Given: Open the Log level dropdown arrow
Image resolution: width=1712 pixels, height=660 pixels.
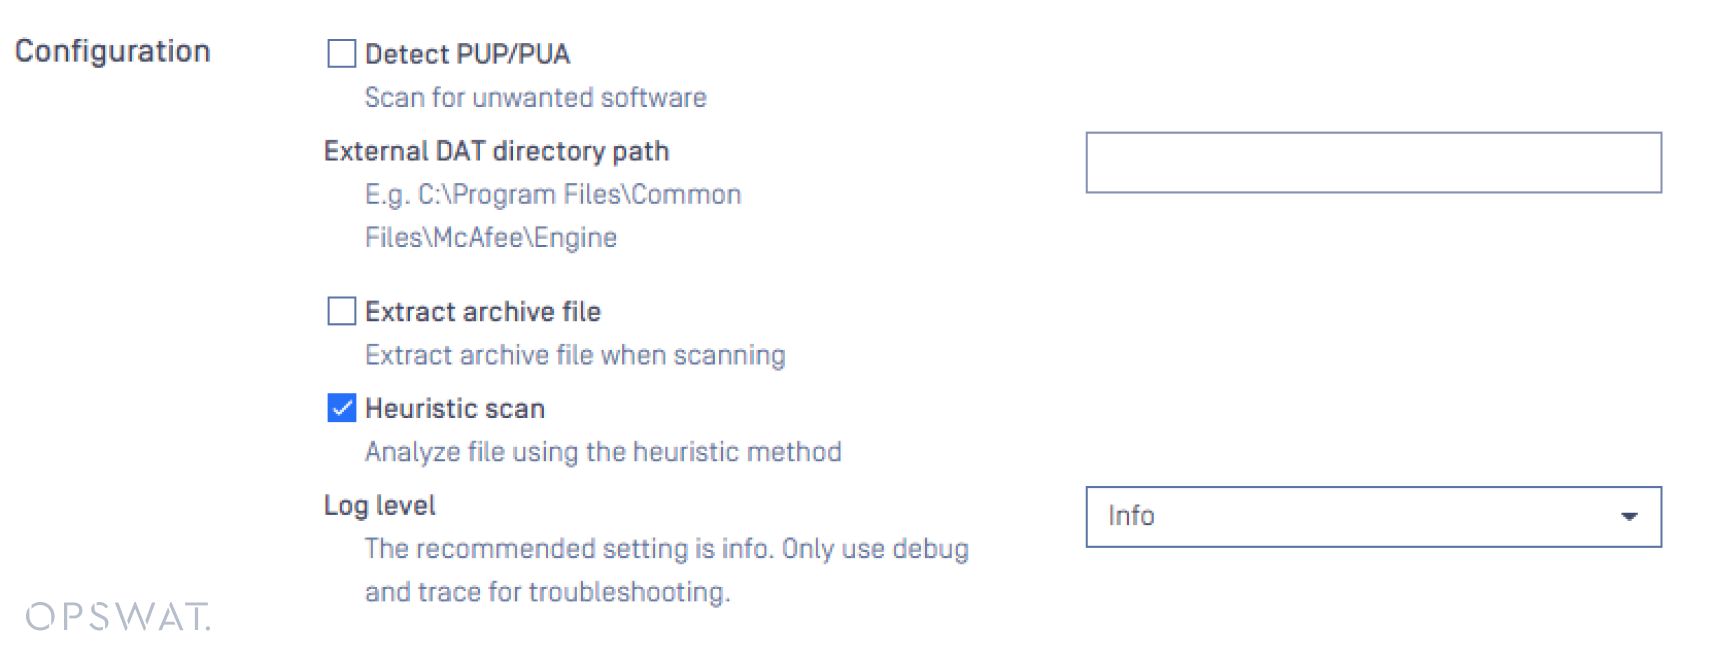Looking at the screenshot, I should click(1628, 517).
